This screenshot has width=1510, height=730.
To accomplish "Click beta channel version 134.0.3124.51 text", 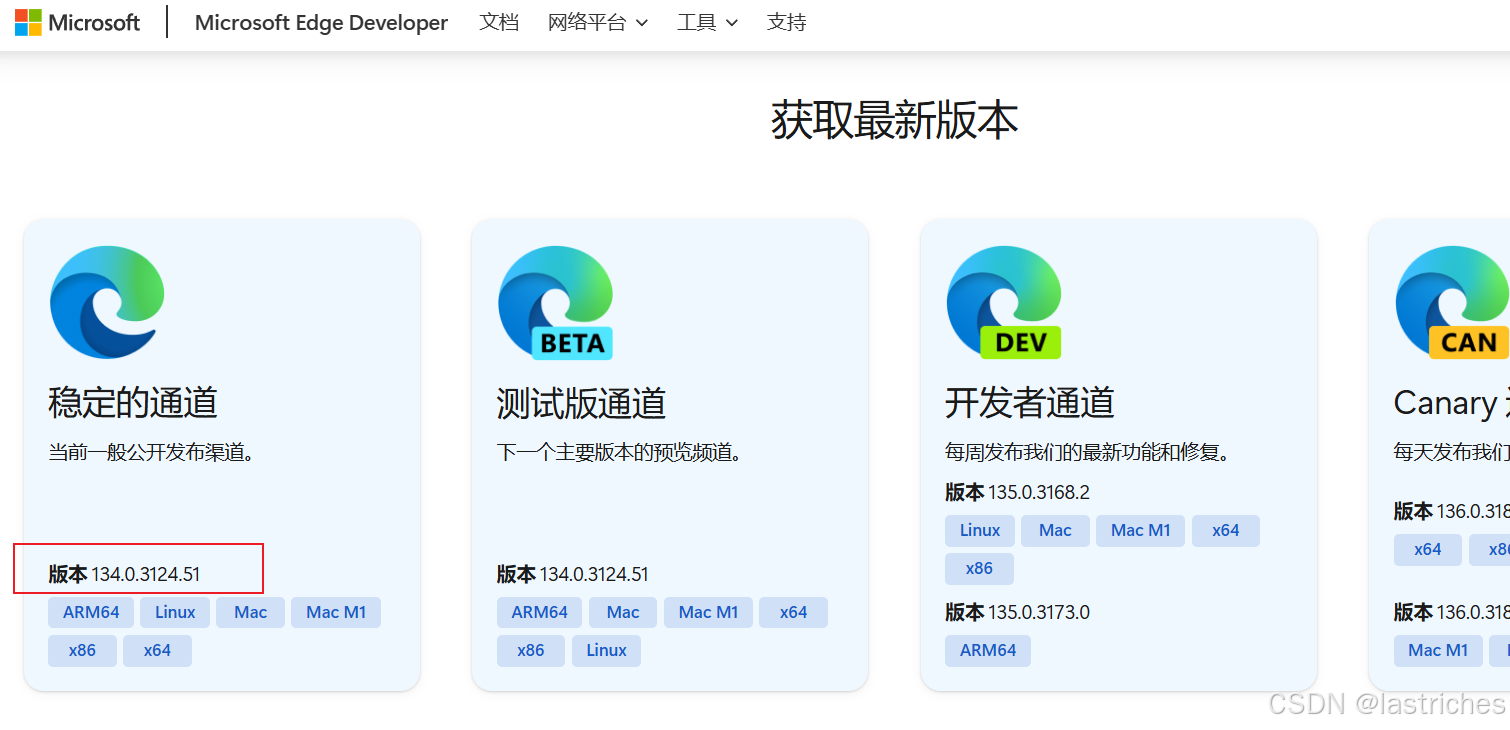I will [x=573, y=574].
